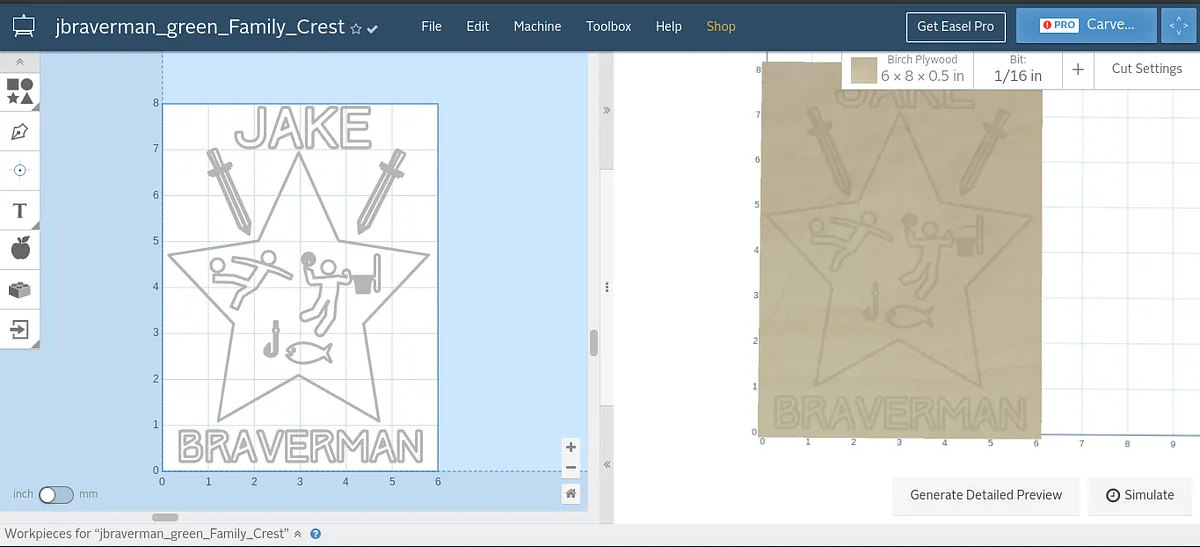Viewport: 1200px width, 547px height.
Task: Open the Bit 1/16 in selector
Action: (x=1017, y=69)
